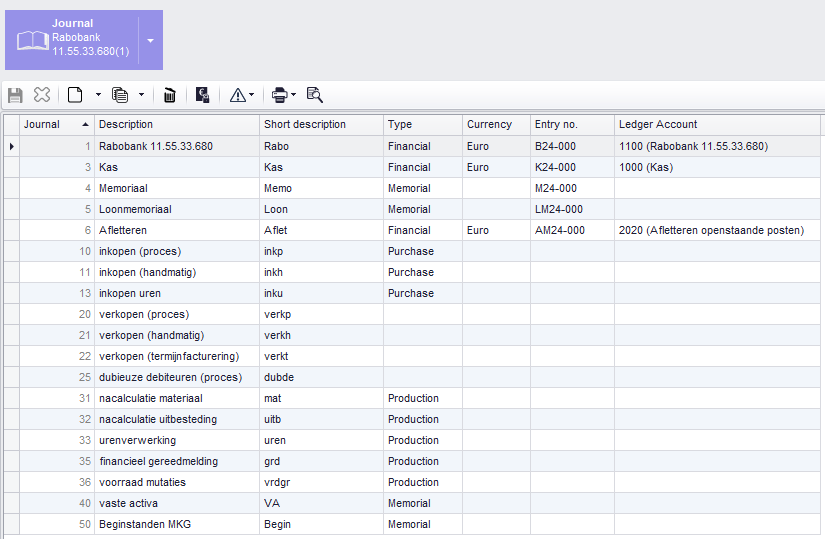The image size is (825, 539).
Task: Click the Save floppy disk icon
Action: tap(15, 95)
